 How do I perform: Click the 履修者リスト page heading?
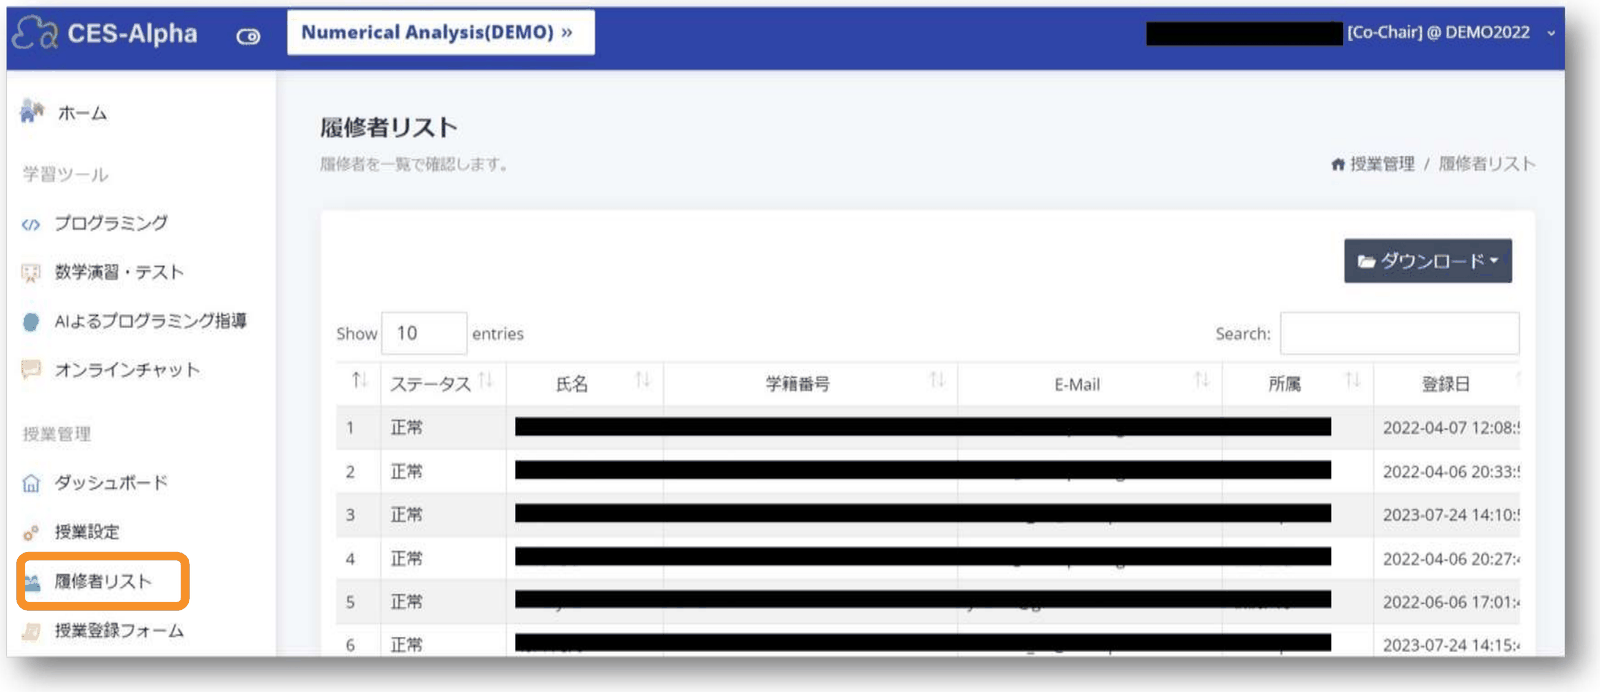click(388, 128)
